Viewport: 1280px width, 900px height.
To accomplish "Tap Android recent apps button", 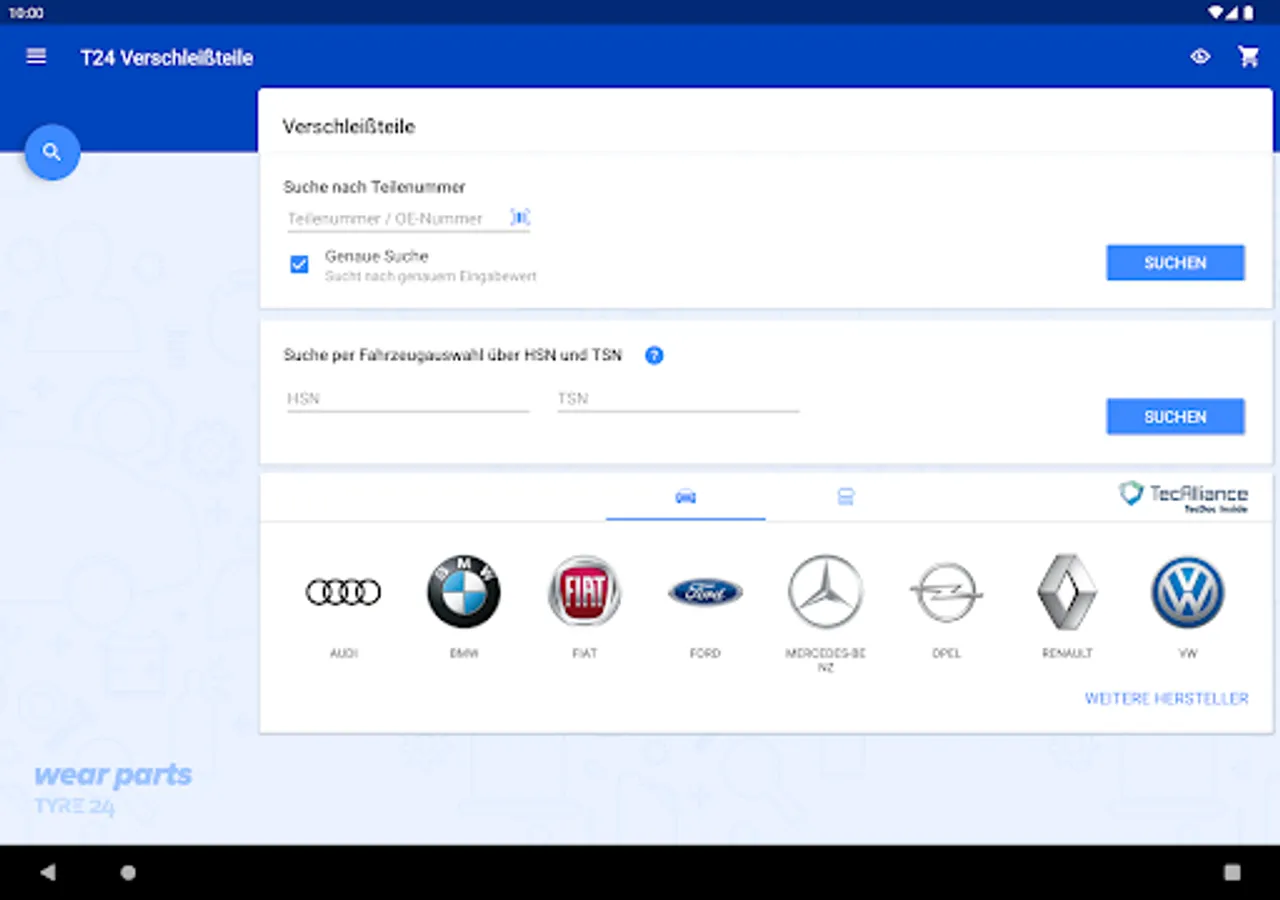I will pyautogui.click(x=1232, y=872).
